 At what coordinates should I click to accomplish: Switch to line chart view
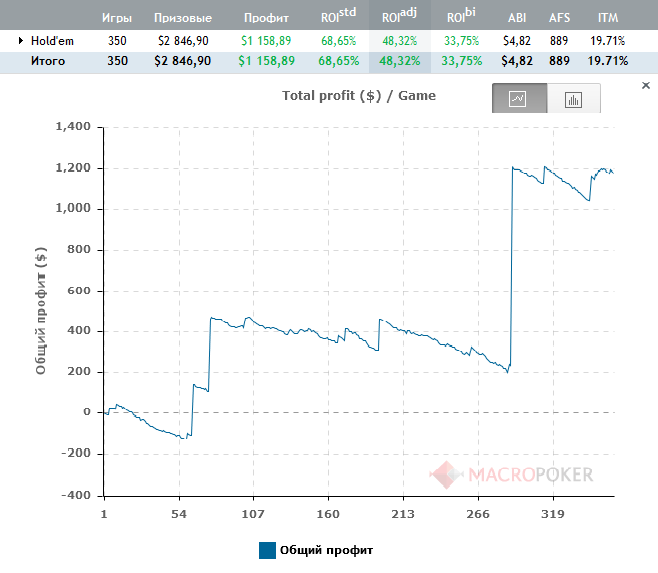[520, 98]
